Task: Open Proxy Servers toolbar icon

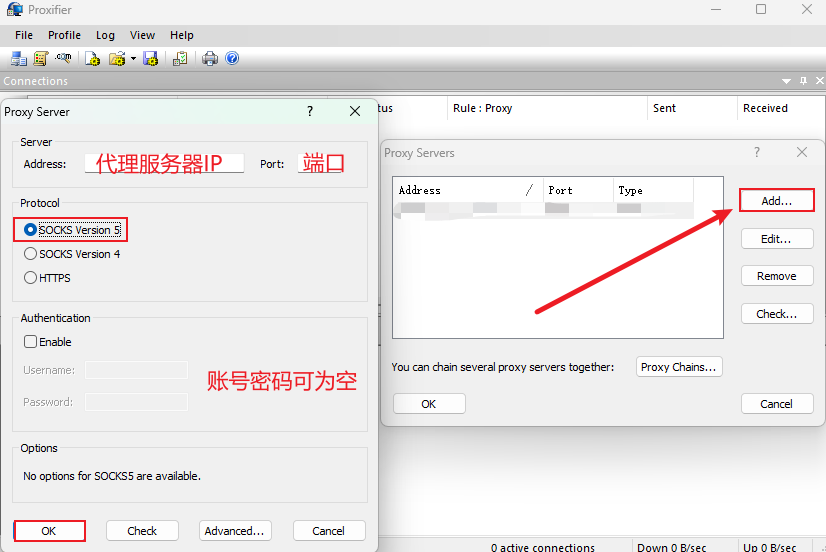Action: pos(19,58)
